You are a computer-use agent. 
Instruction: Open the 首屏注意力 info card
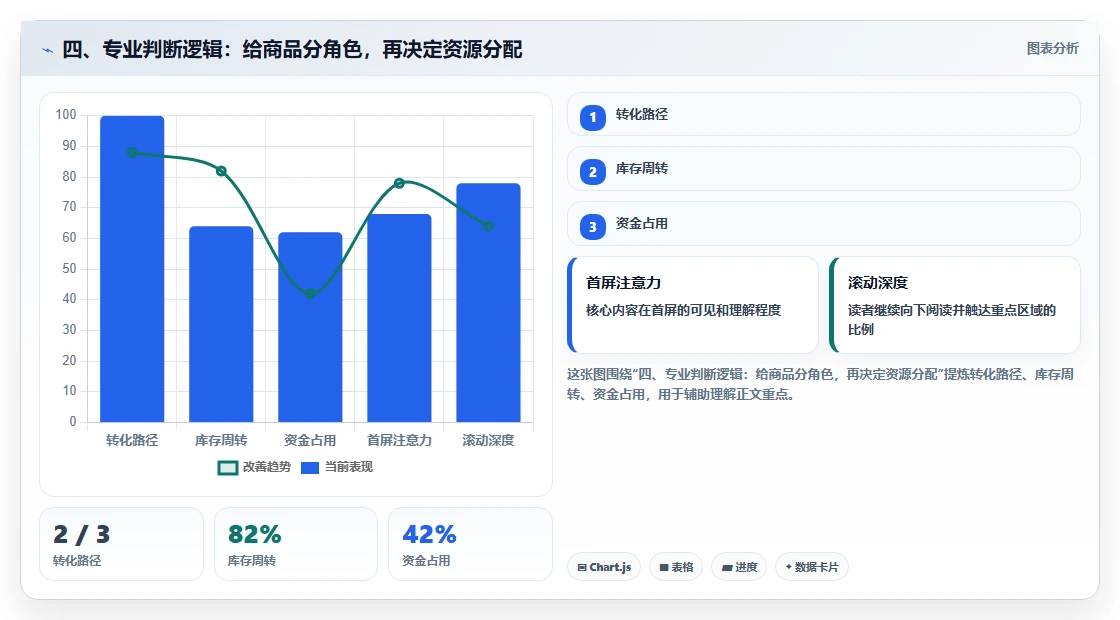coord(693,305)
